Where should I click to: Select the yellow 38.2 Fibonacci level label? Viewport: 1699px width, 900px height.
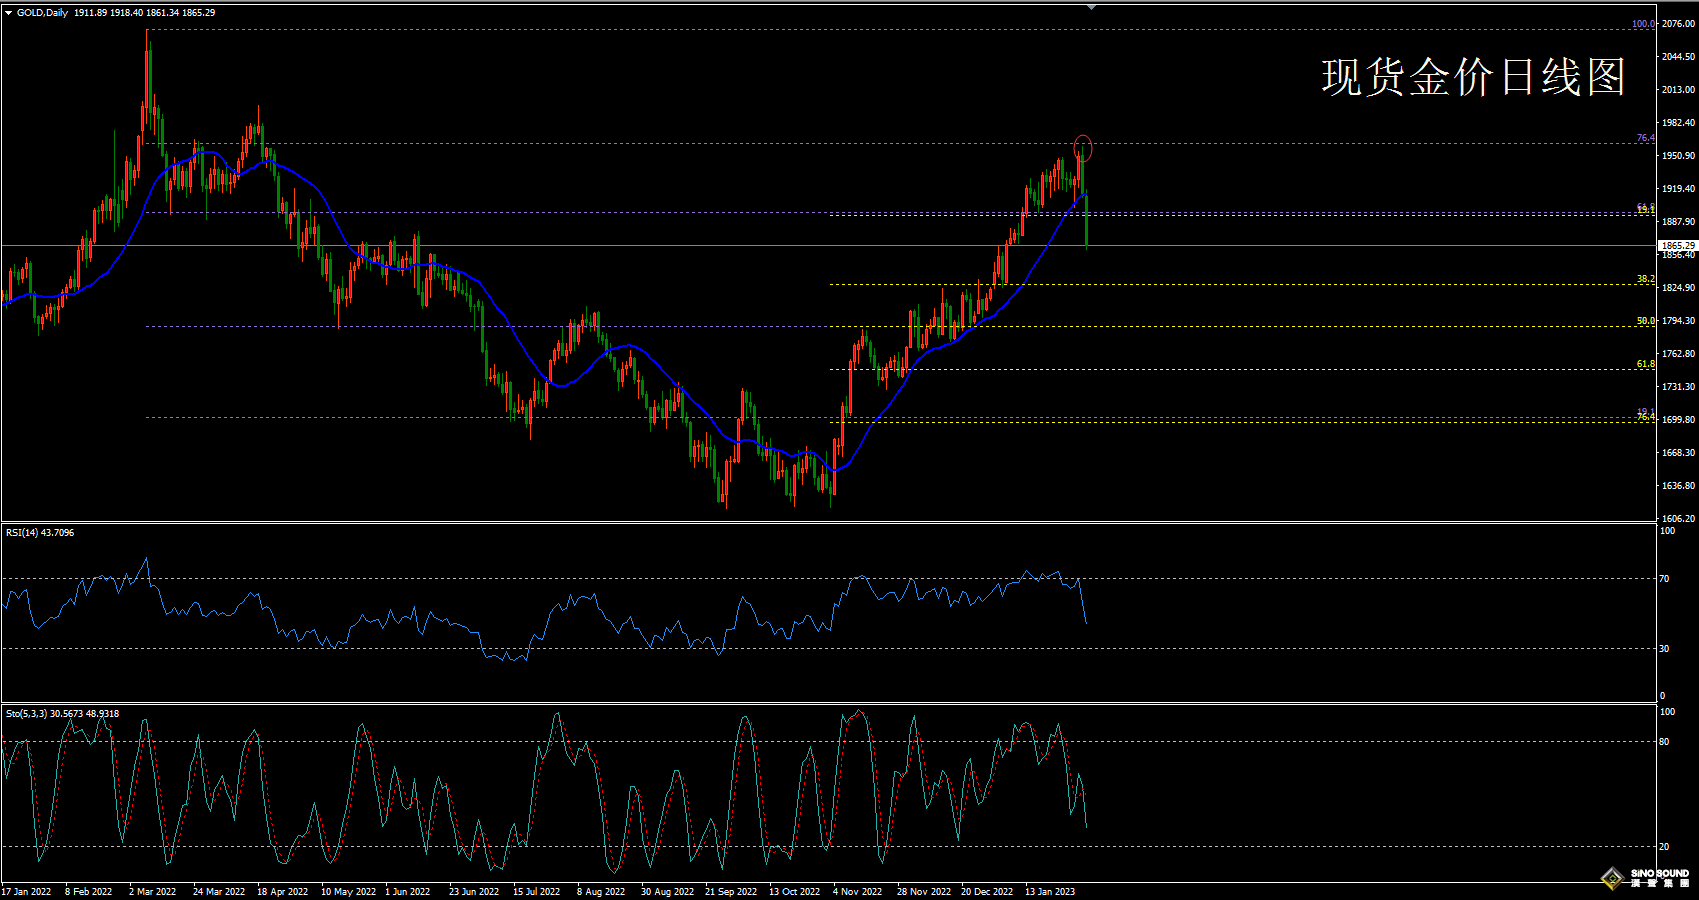click(x=1645, y=279)
